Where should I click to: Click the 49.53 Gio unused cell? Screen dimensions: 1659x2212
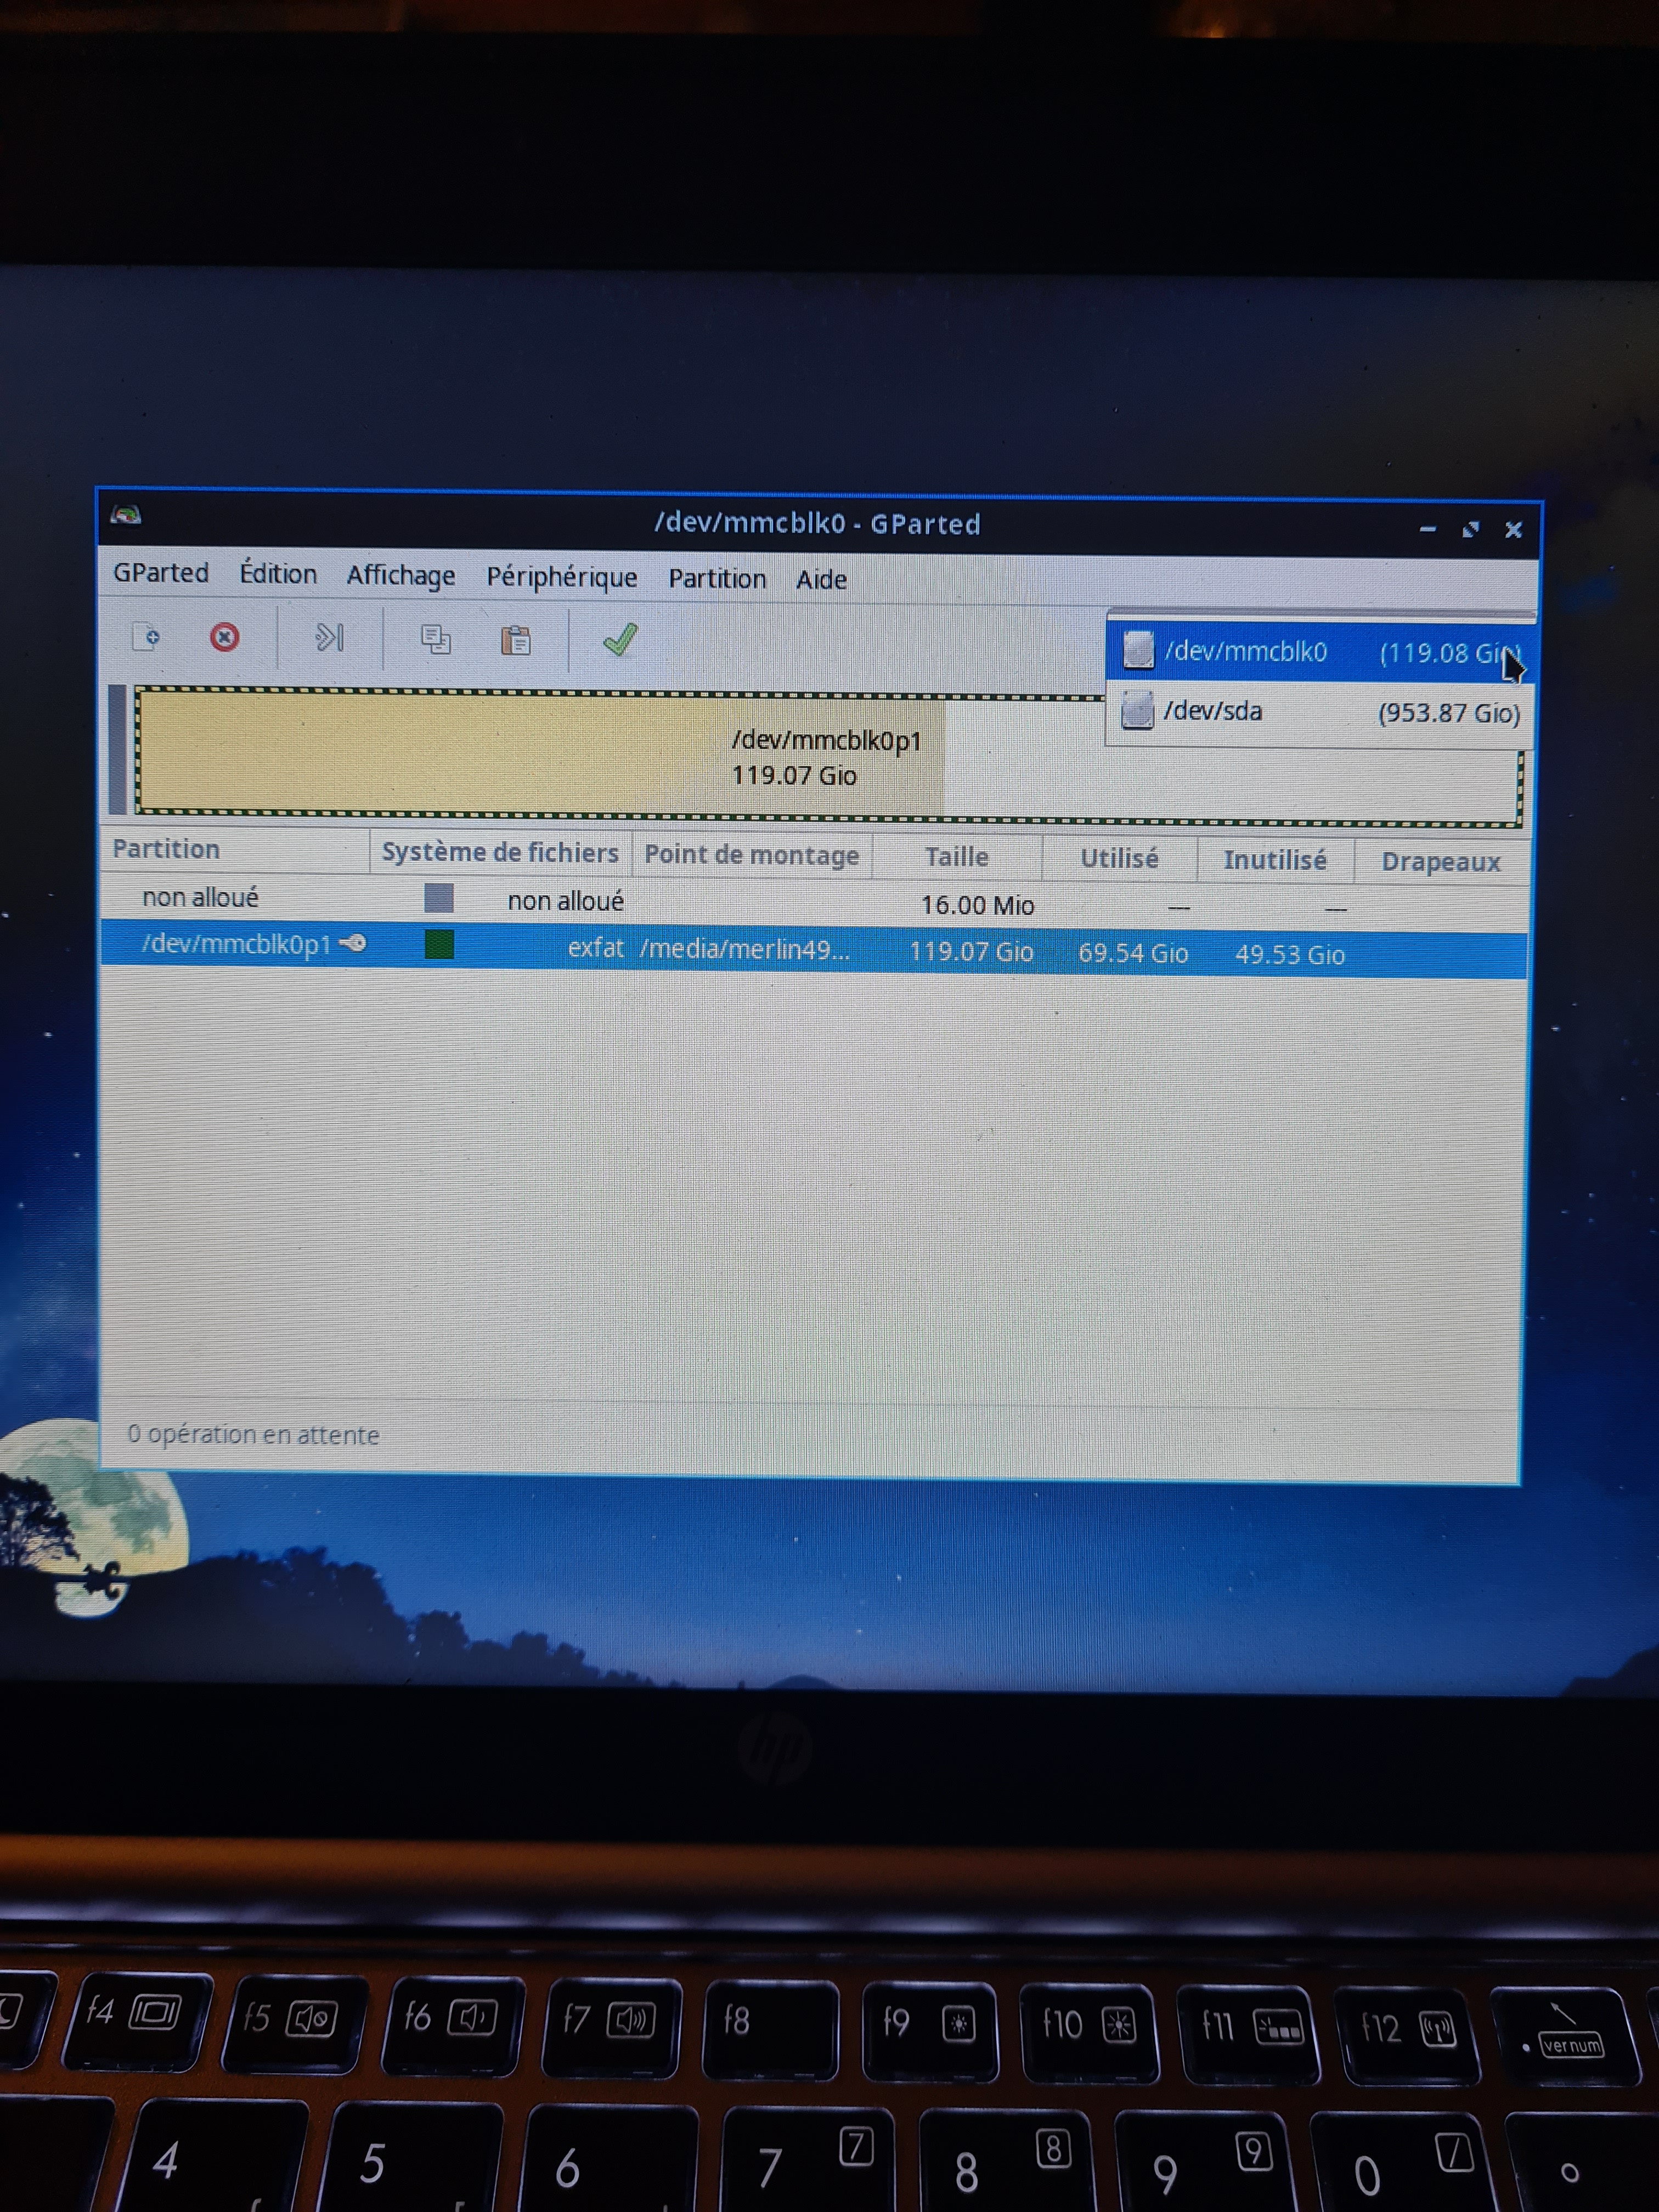pos(1290,955)
